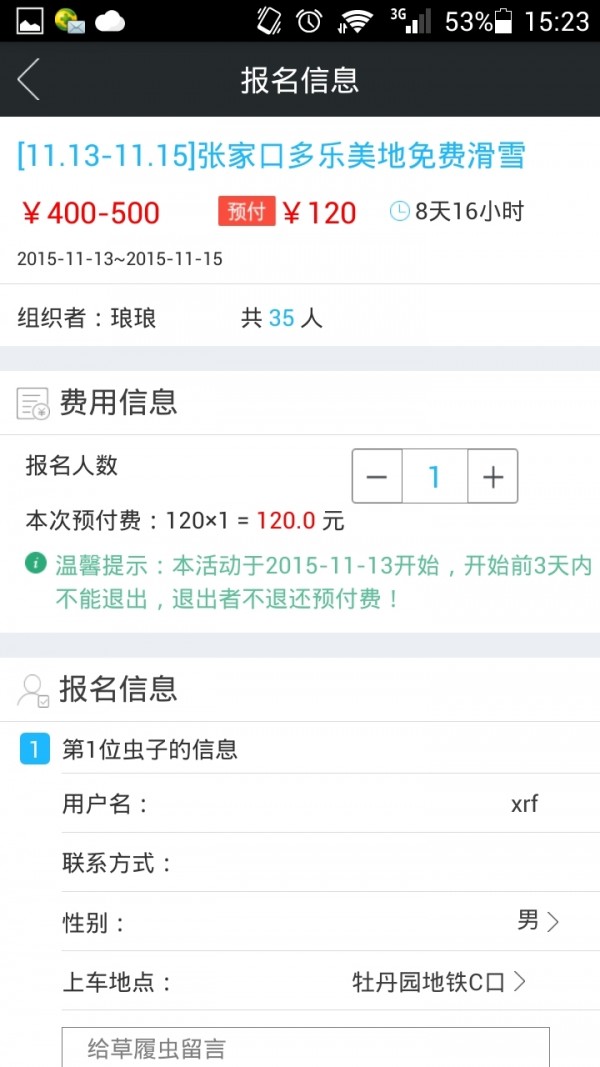Tap the blue number 1 badge

click(35, 749)
